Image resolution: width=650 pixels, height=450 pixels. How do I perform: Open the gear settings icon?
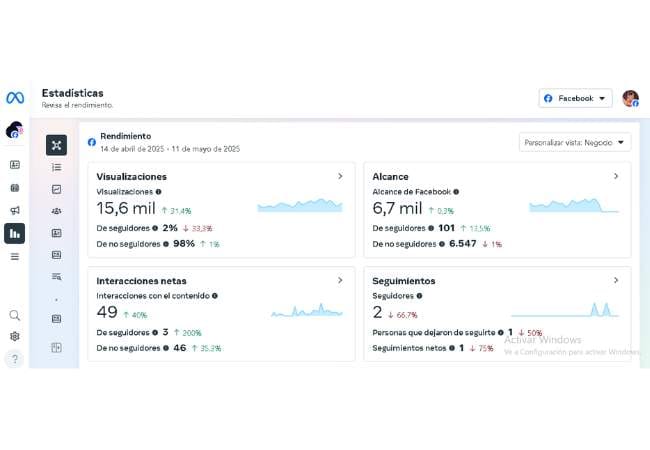coord(15,337)
